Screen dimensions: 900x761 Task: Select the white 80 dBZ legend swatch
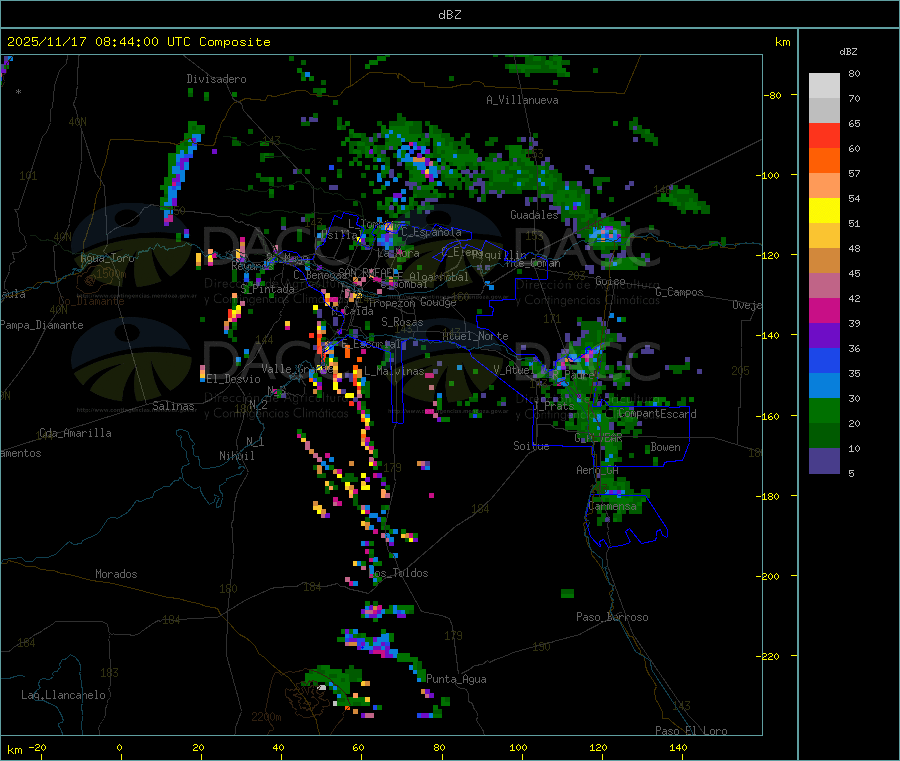pos(824,86)
